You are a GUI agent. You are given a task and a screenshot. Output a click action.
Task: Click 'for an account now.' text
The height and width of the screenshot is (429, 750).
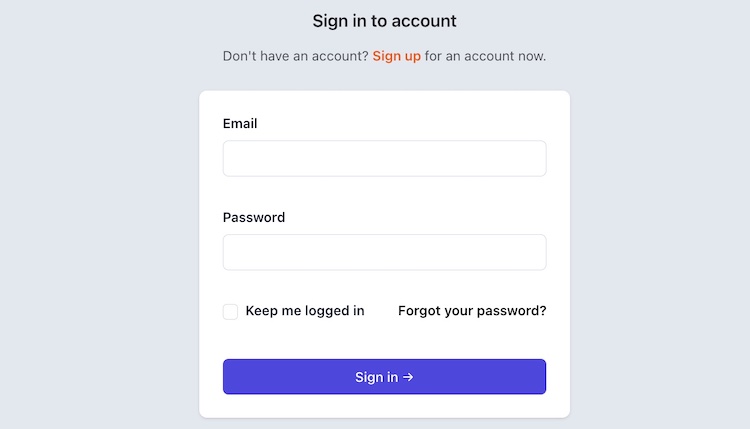485,56
